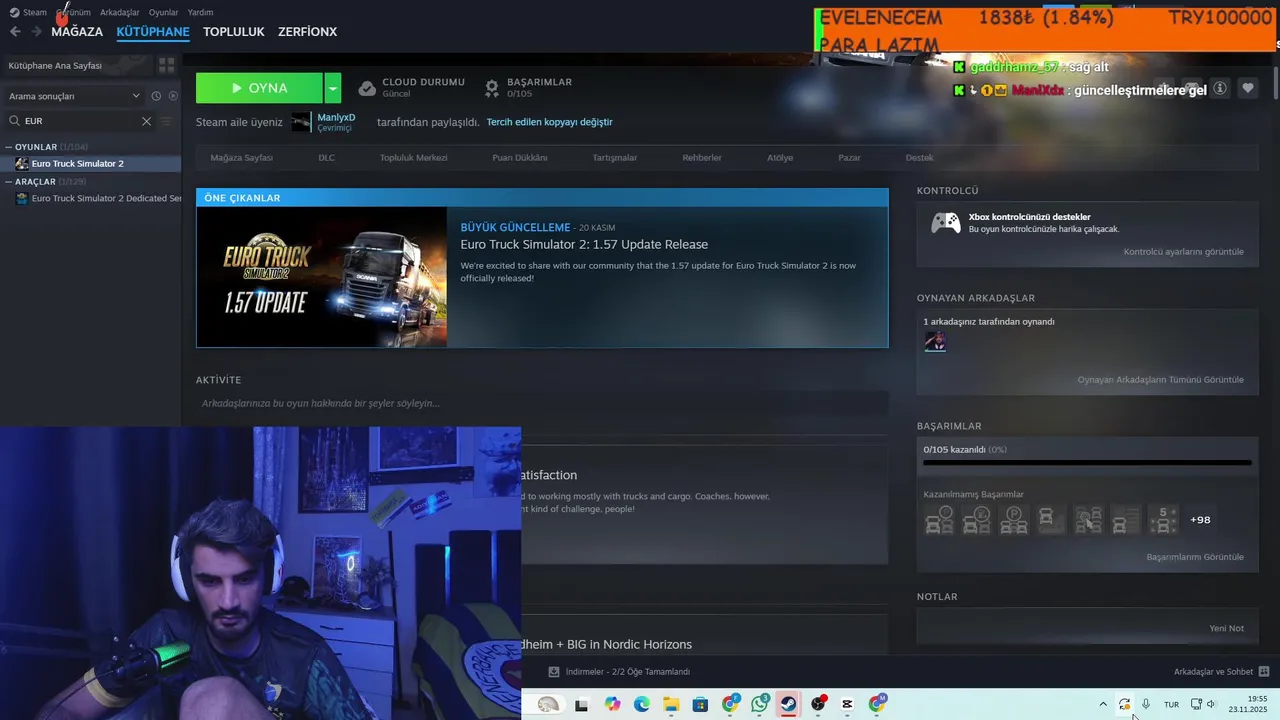1280x720 pixels.
Task: Open Arkadaşlar ve Sohbet
Action: click(x=1221, y=672)
